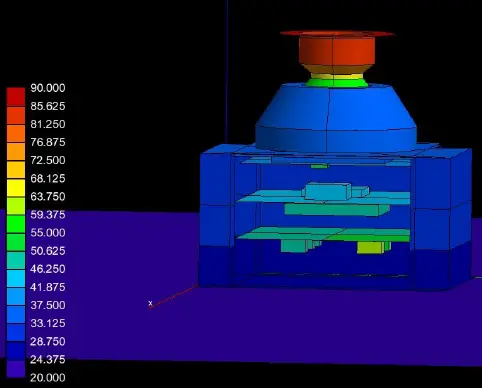Click the 20.000 minimum scale label
Screen dimensions: 482x388
coord(48,378)
